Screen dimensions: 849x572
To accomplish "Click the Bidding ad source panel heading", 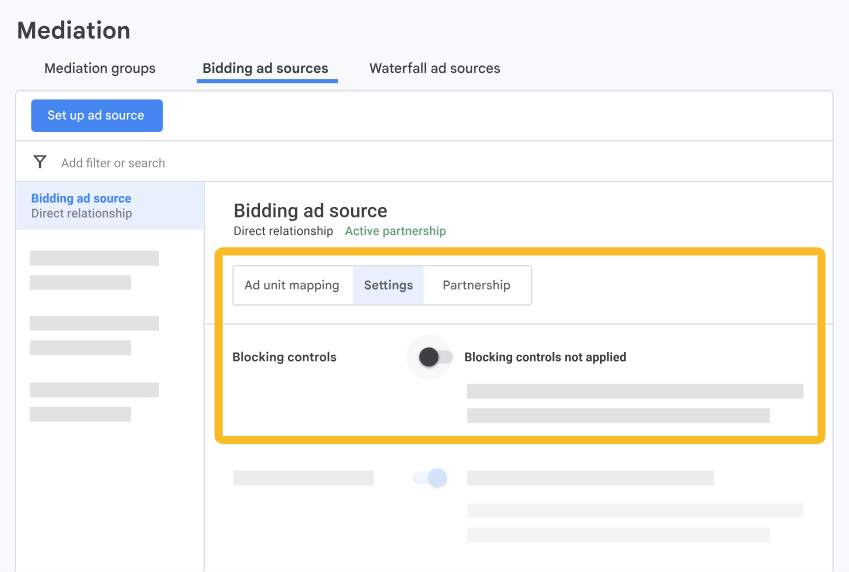I will [x=310, y=211].
